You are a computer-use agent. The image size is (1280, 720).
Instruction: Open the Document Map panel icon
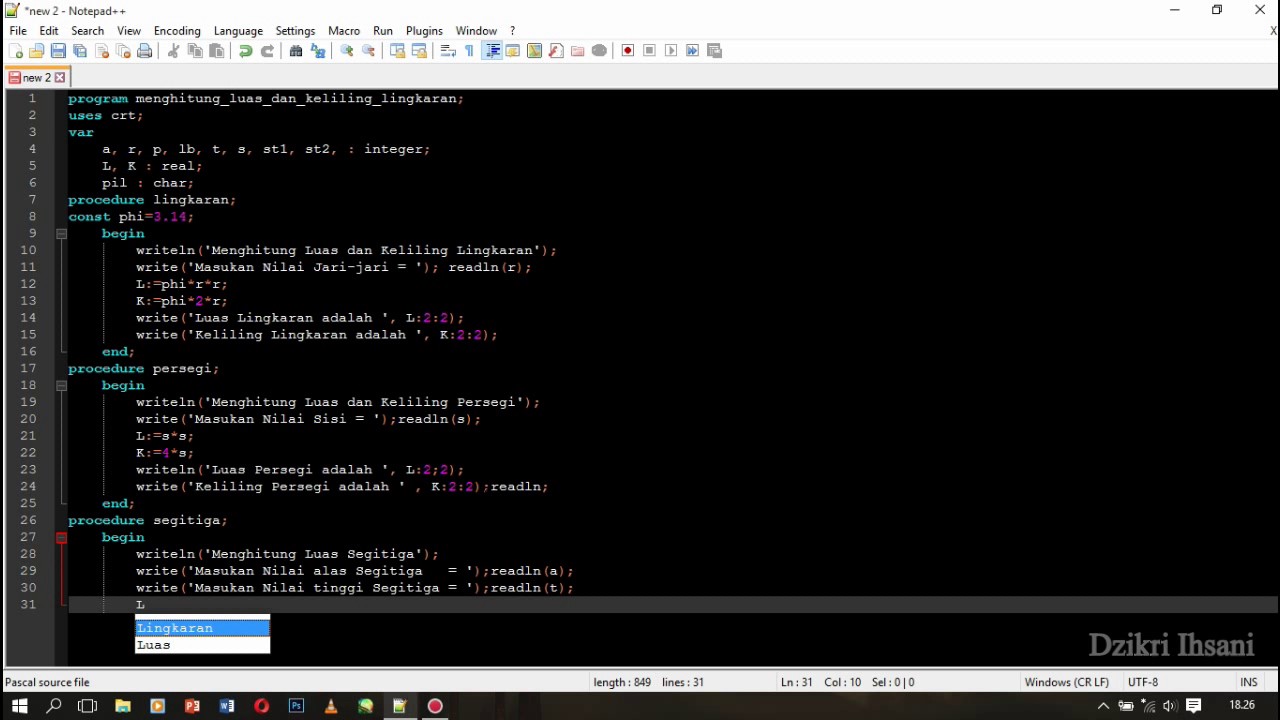[534, 51]
